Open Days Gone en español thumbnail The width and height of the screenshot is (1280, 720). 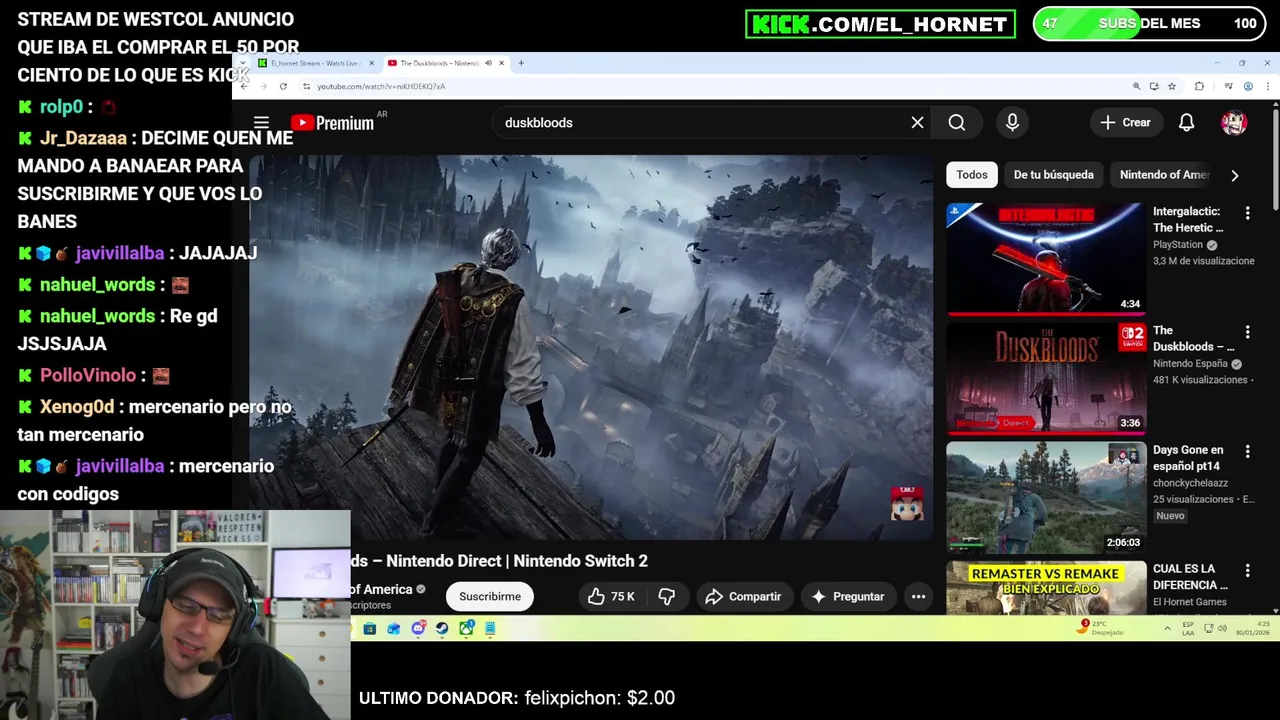pos(1046,497)
